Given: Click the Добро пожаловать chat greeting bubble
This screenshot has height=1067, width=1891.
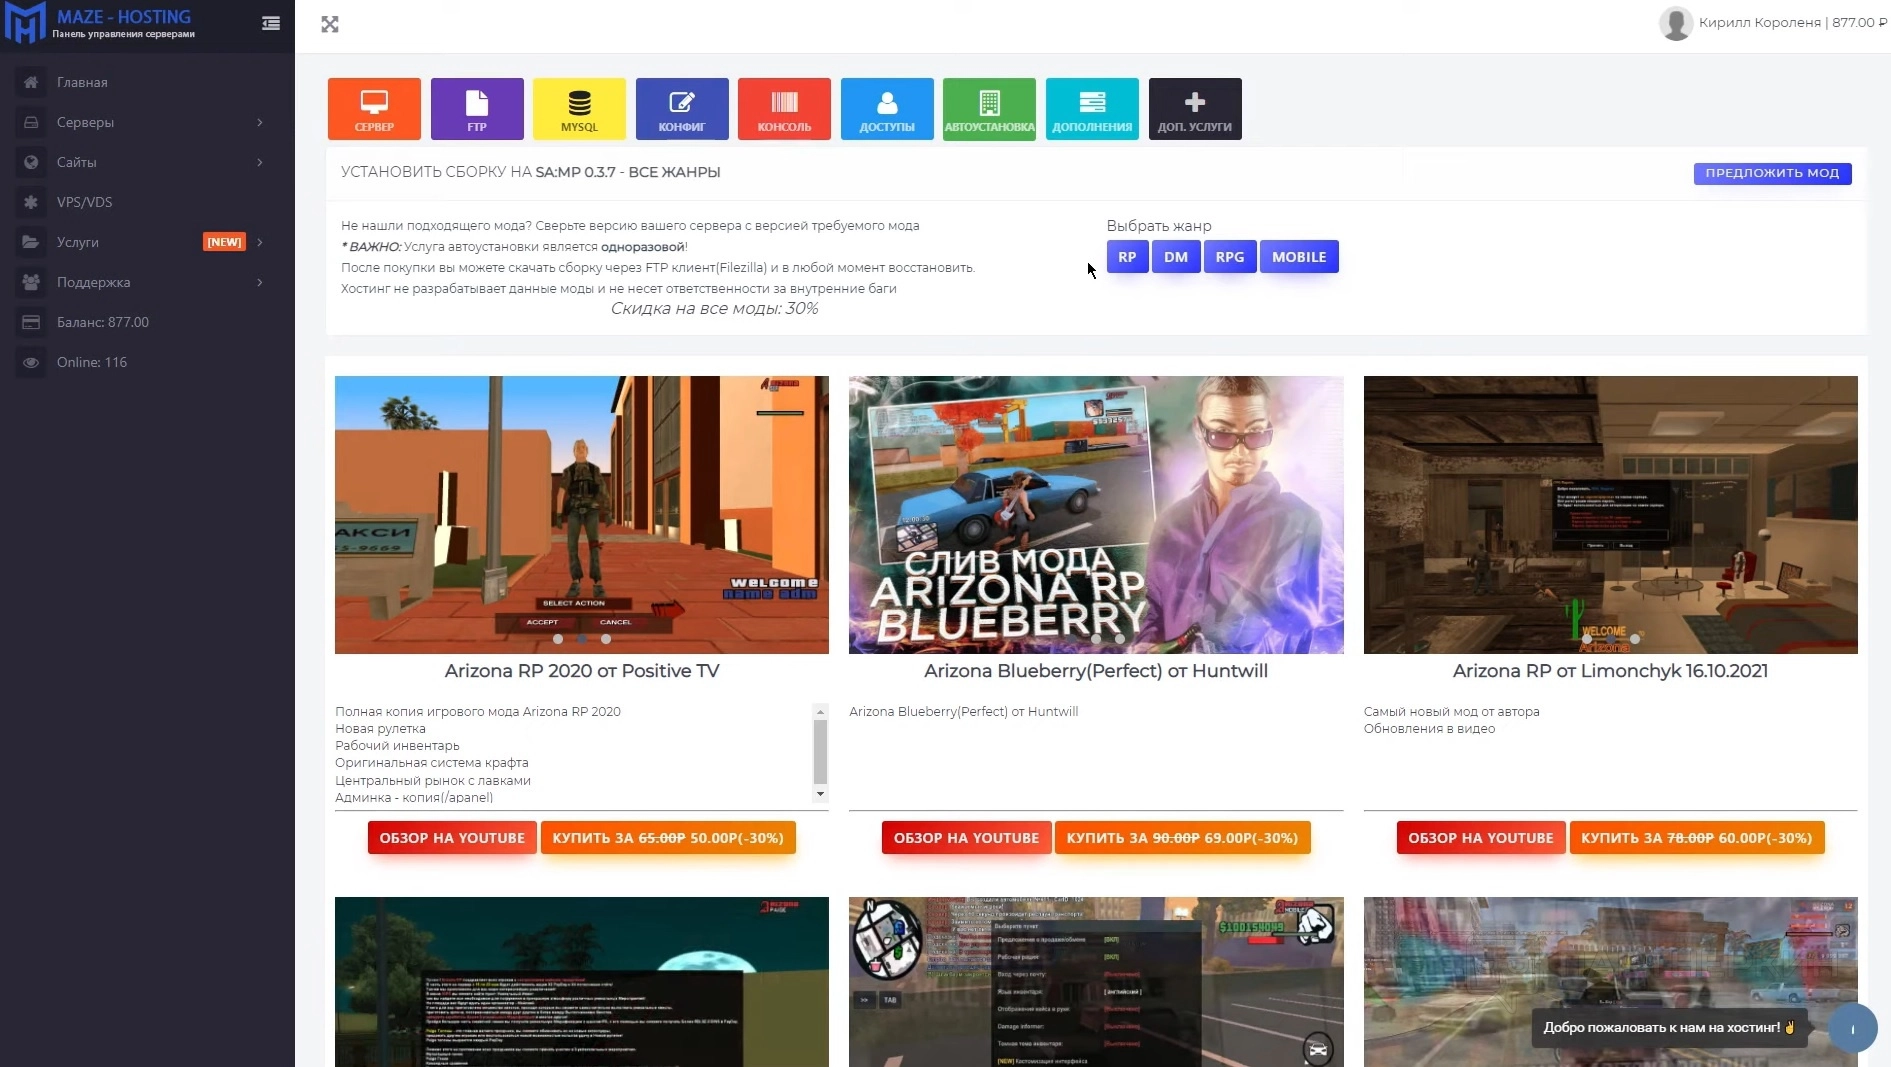Looking at the screenshot, I should coord(1669,1028).
